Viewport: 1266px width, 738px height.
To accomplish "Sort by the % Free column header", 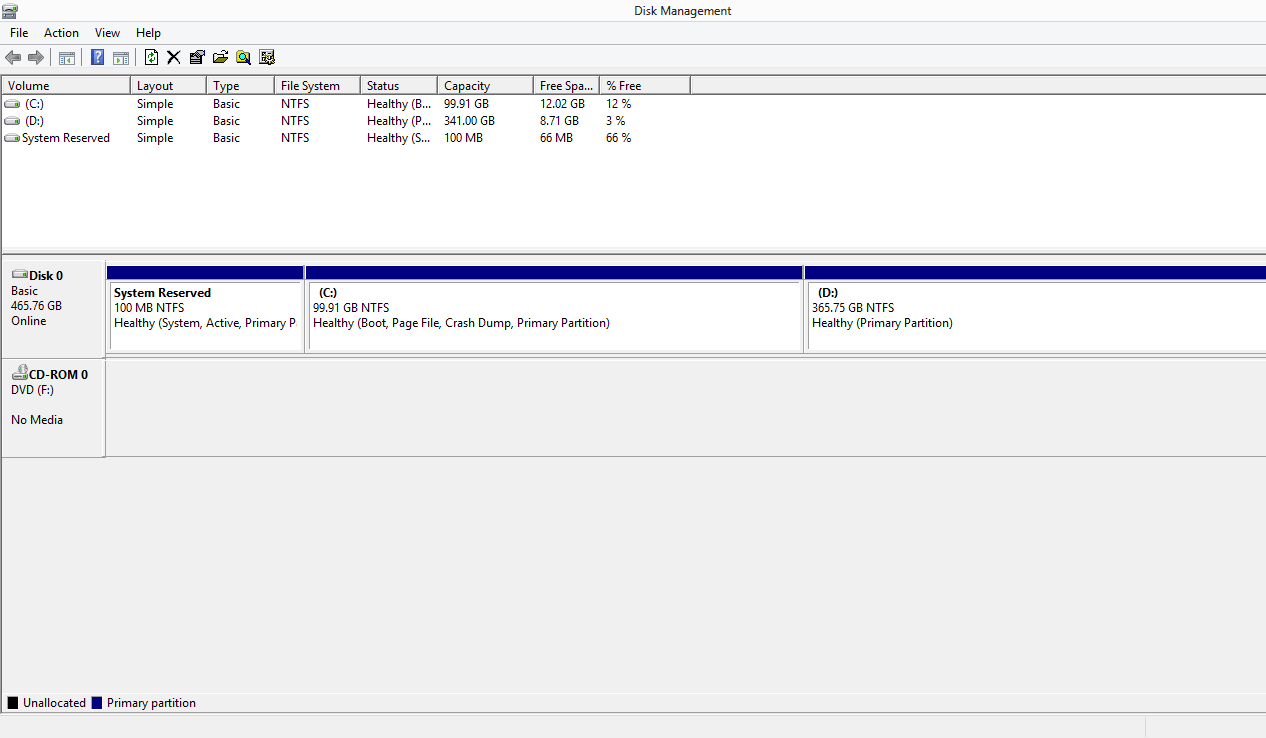I will click(645, 86).
